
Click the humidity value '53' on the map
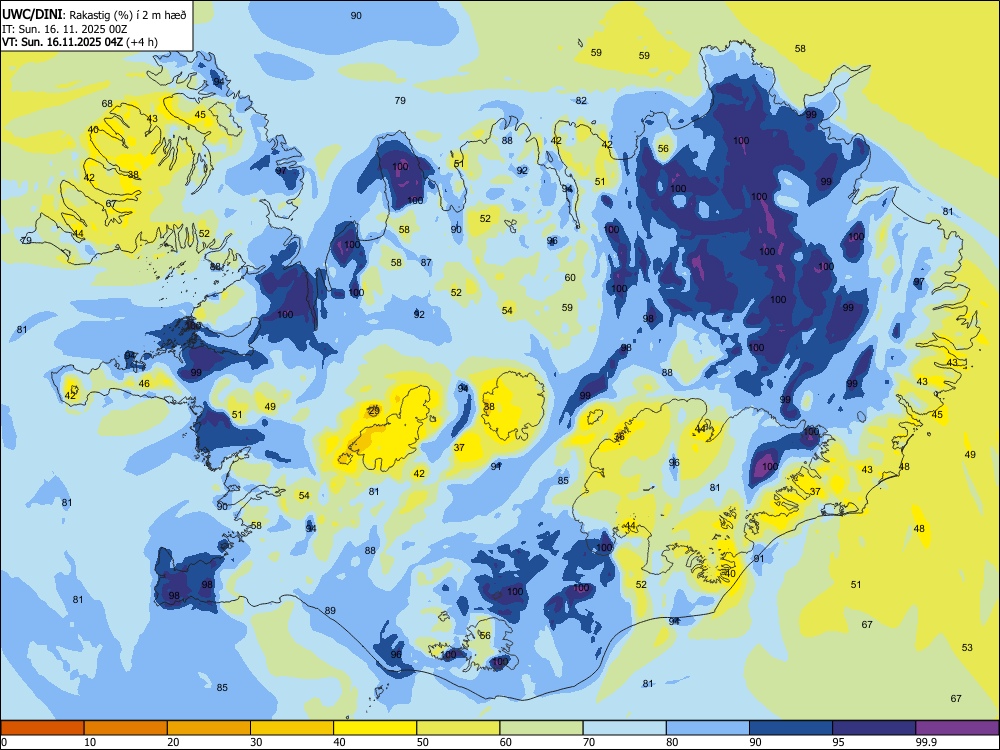[967, 647]
